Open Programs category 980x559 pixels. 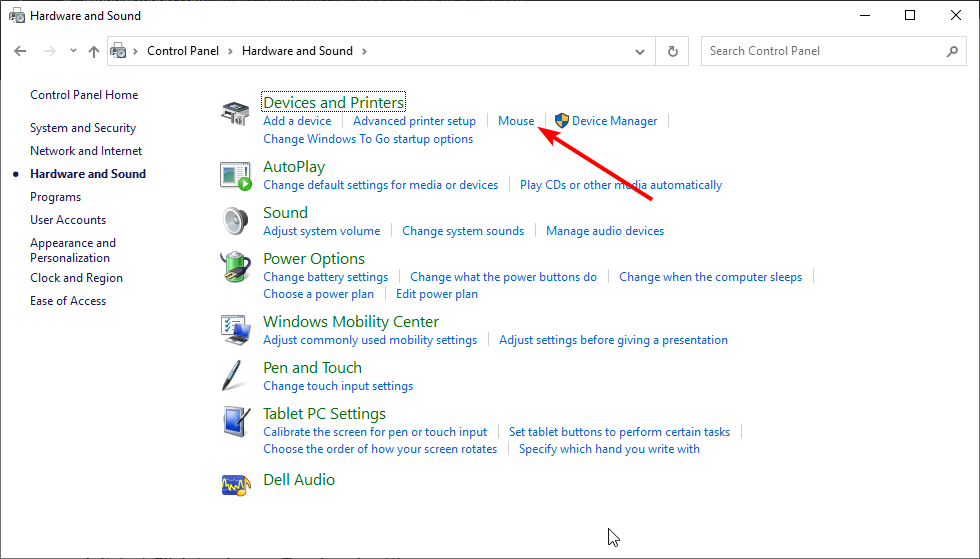pyautogui.click(x=56, y=197)
